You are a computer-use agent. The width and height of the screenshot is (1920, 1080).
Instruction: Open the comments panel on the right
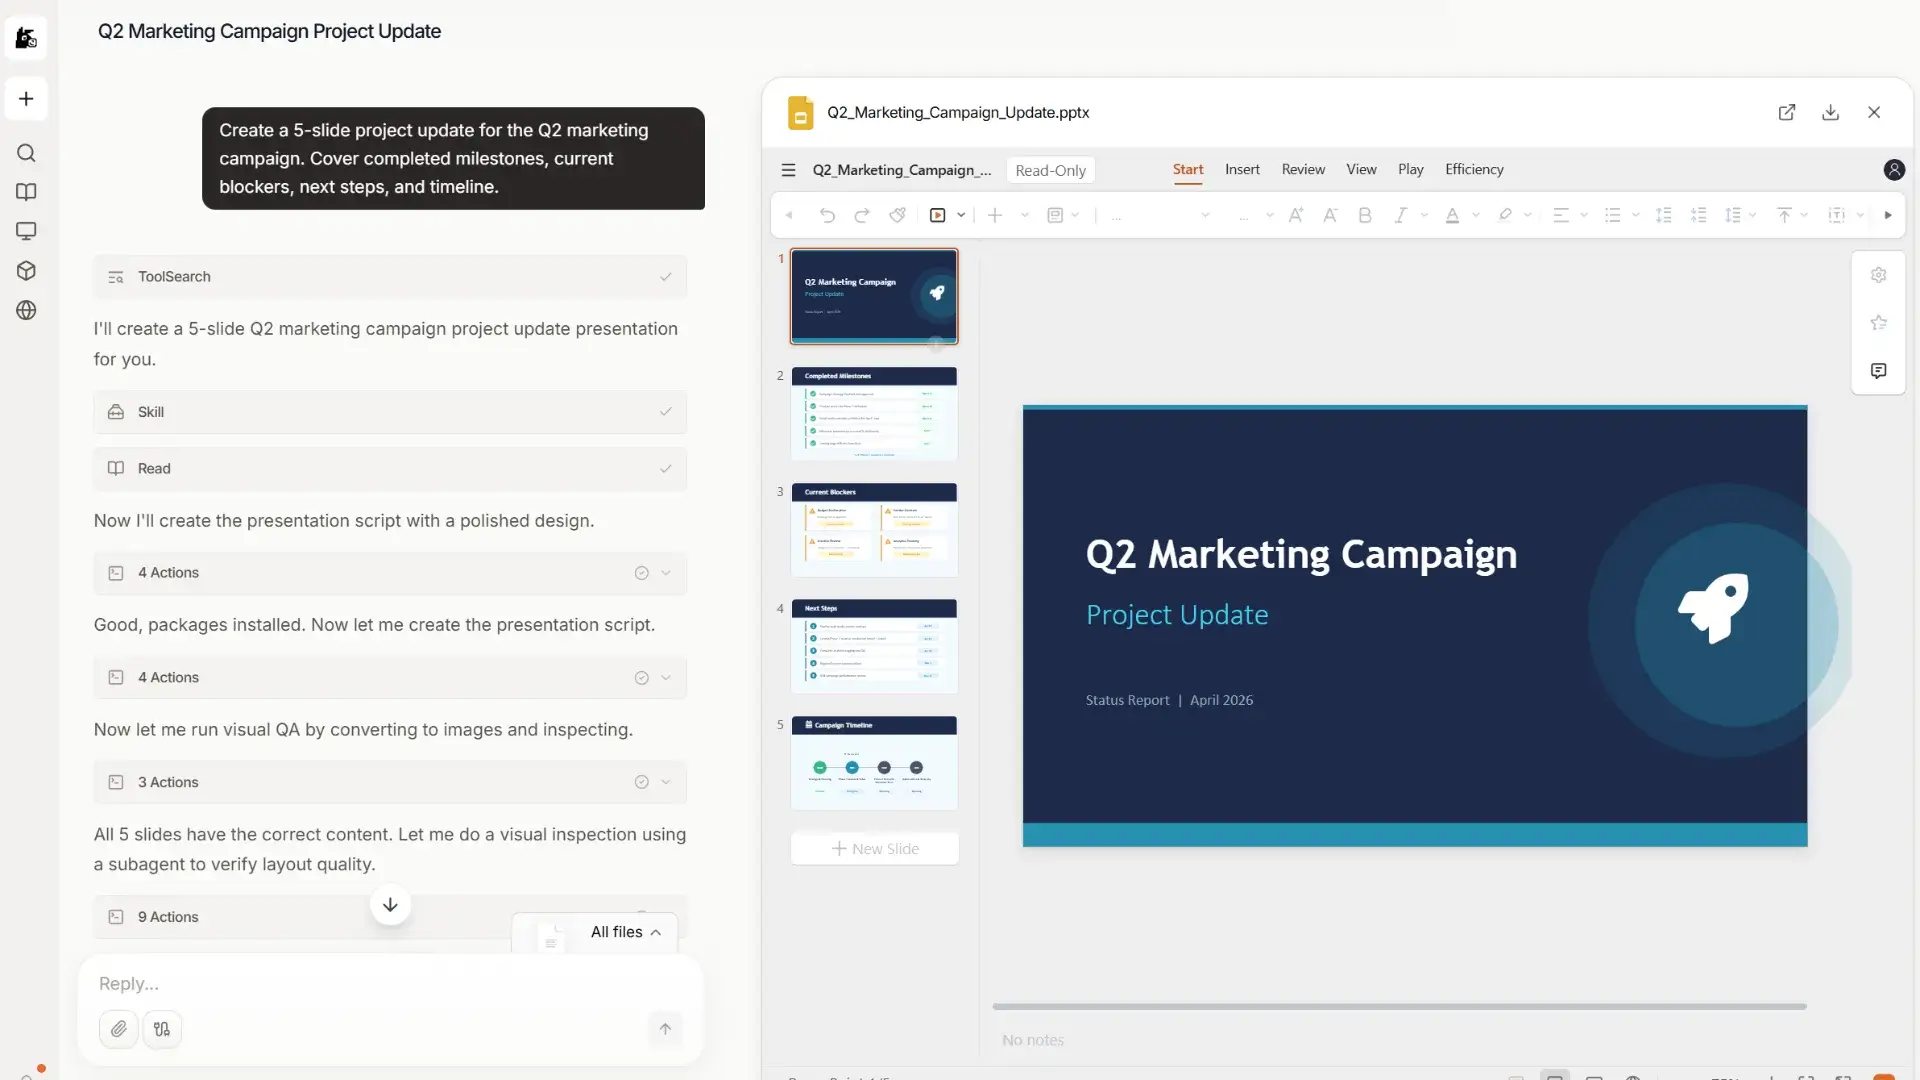(1879, 371)
